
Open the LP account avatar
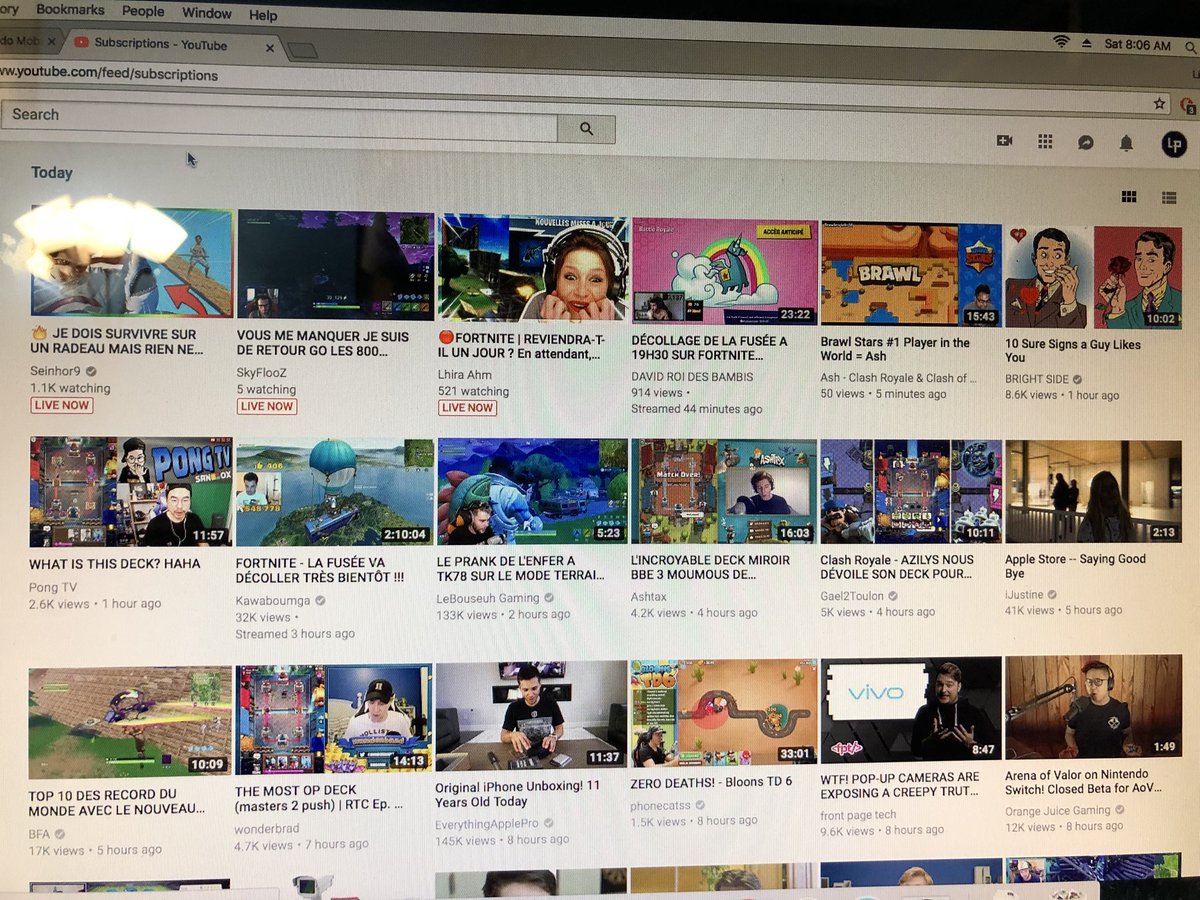pyautogui.click(x=1174, y=145)
